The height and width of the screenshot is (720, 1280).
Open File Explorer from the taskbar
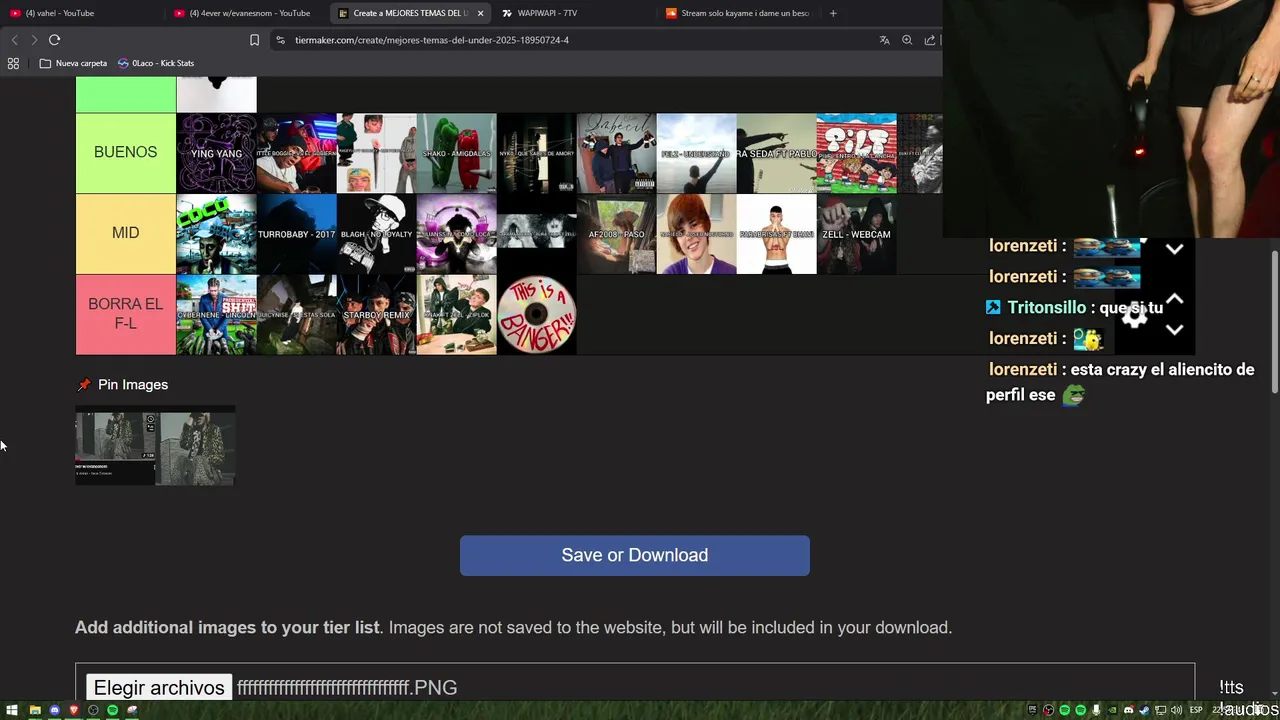pyautogui.click(x=35, y=710)
